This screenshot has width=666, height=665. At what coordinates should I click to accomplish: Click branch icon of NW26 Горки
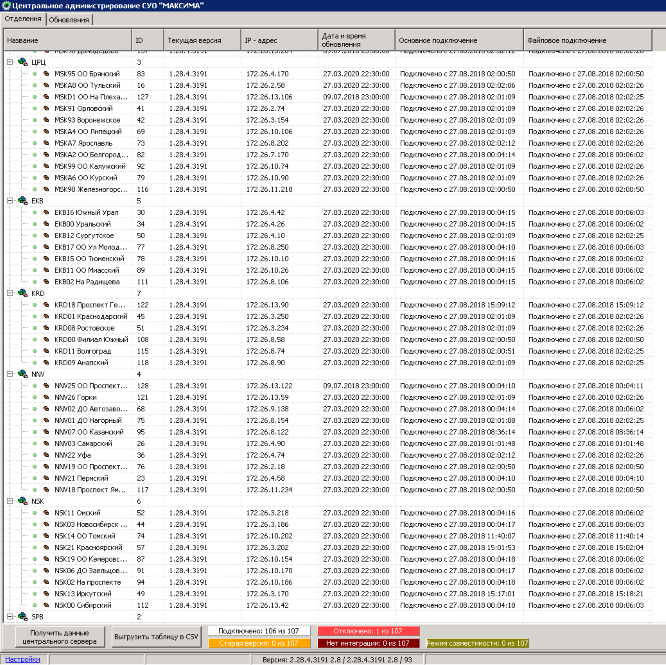[x=46, y=397]
